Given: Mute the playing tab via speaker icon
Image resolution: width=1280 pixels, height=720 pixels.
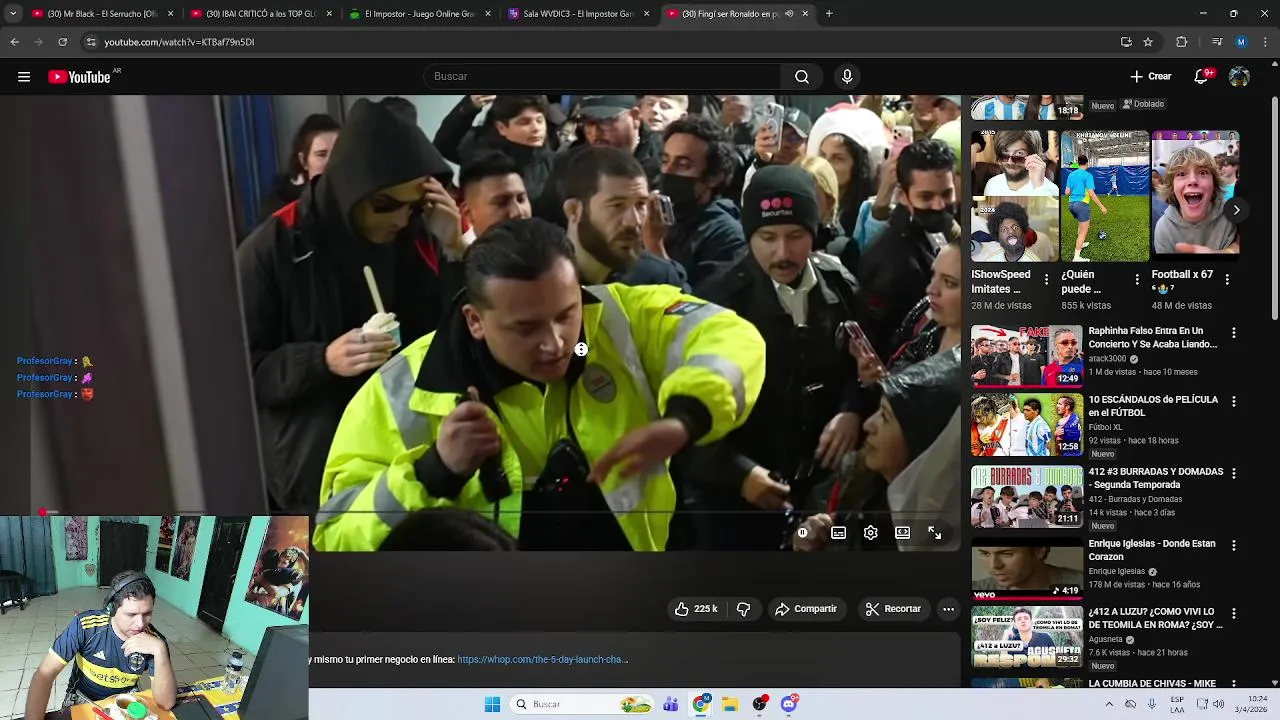Looking at the screenshot, I should tap(789, 14).
